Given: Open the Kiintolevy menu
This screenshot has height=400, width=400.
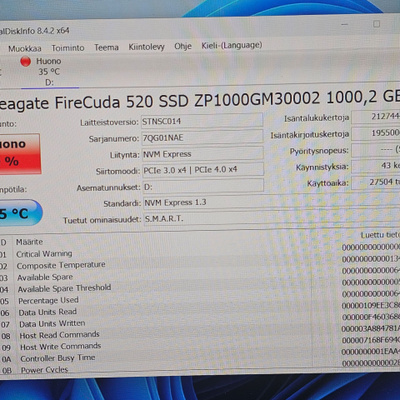Looking at the screenshot, I should 147,47.
